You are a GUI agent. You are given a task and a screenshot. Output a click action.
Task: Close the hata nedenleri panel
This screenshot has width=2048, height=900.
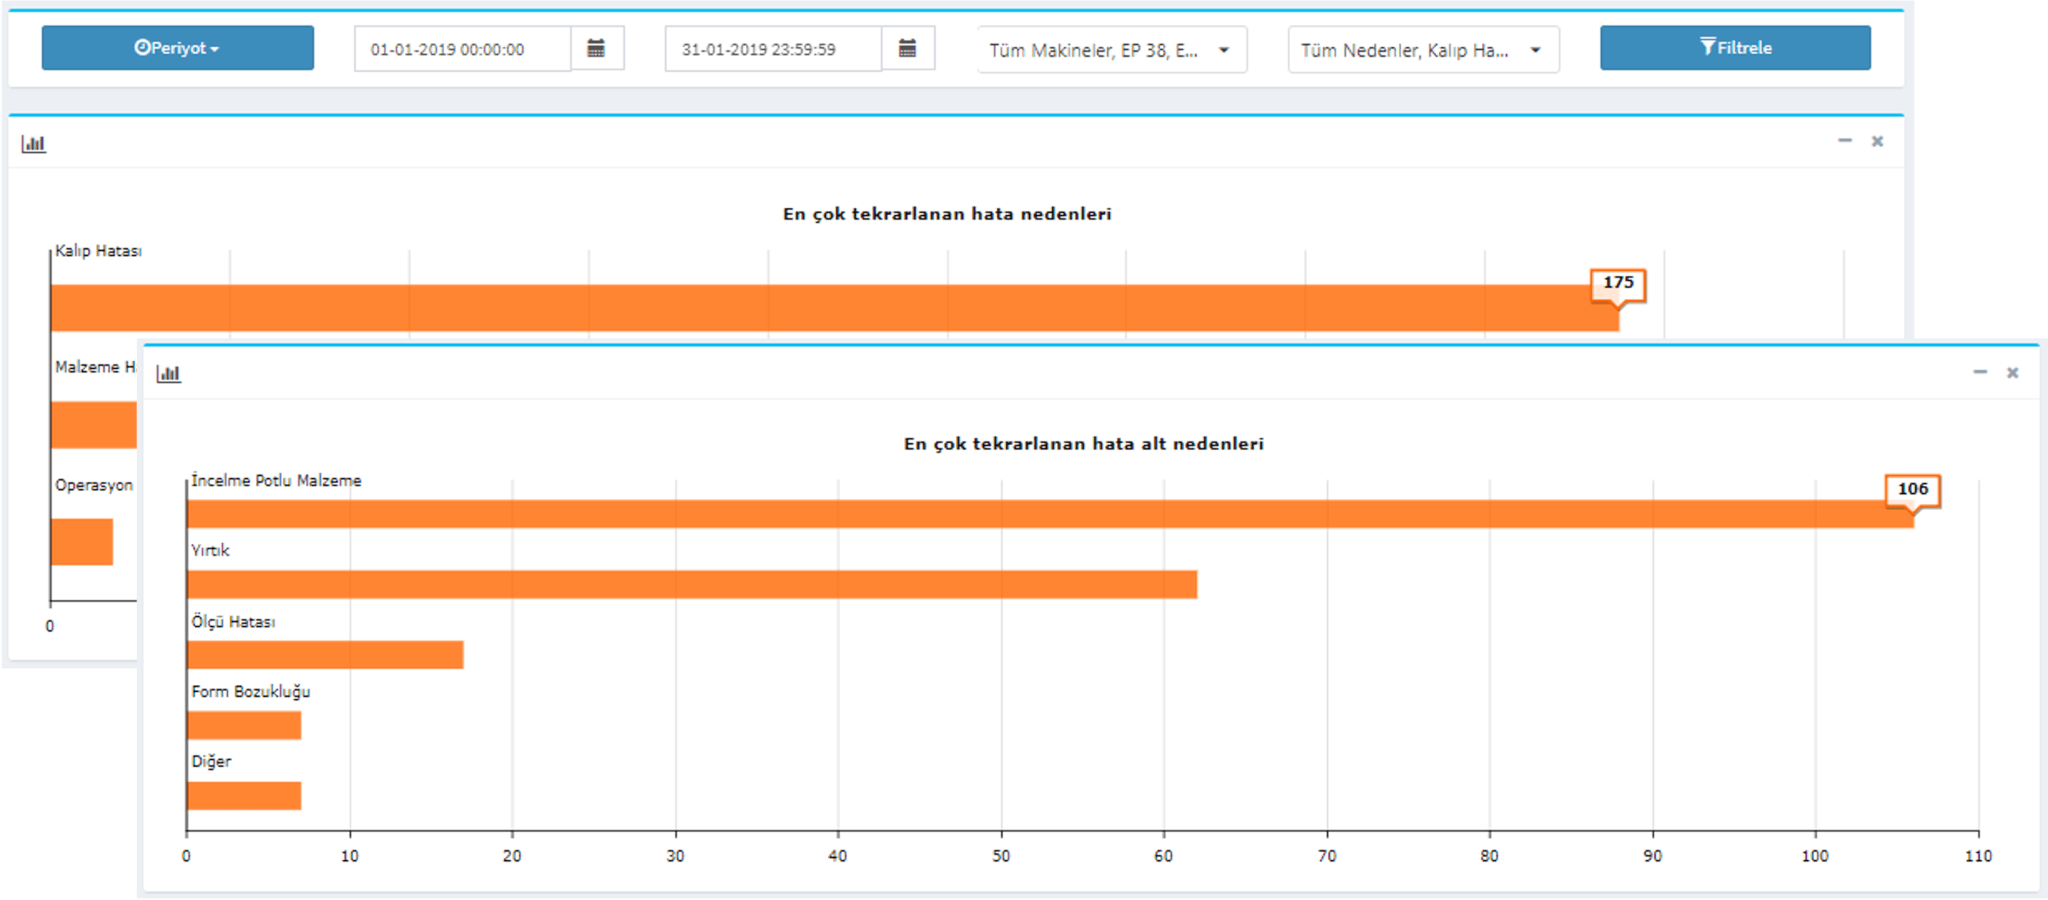click(1878, 142)
